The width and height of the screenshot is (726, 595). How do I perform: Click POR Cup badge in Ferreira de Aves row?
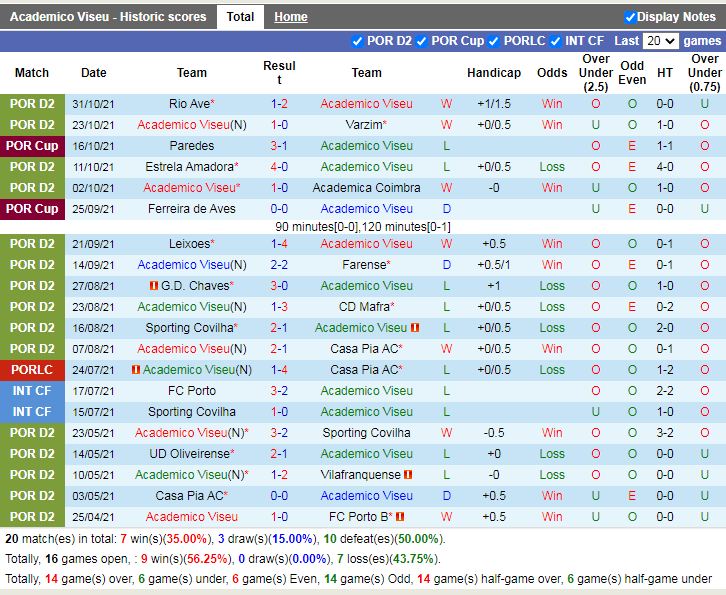pyautogui.click(x=32, y=209)
